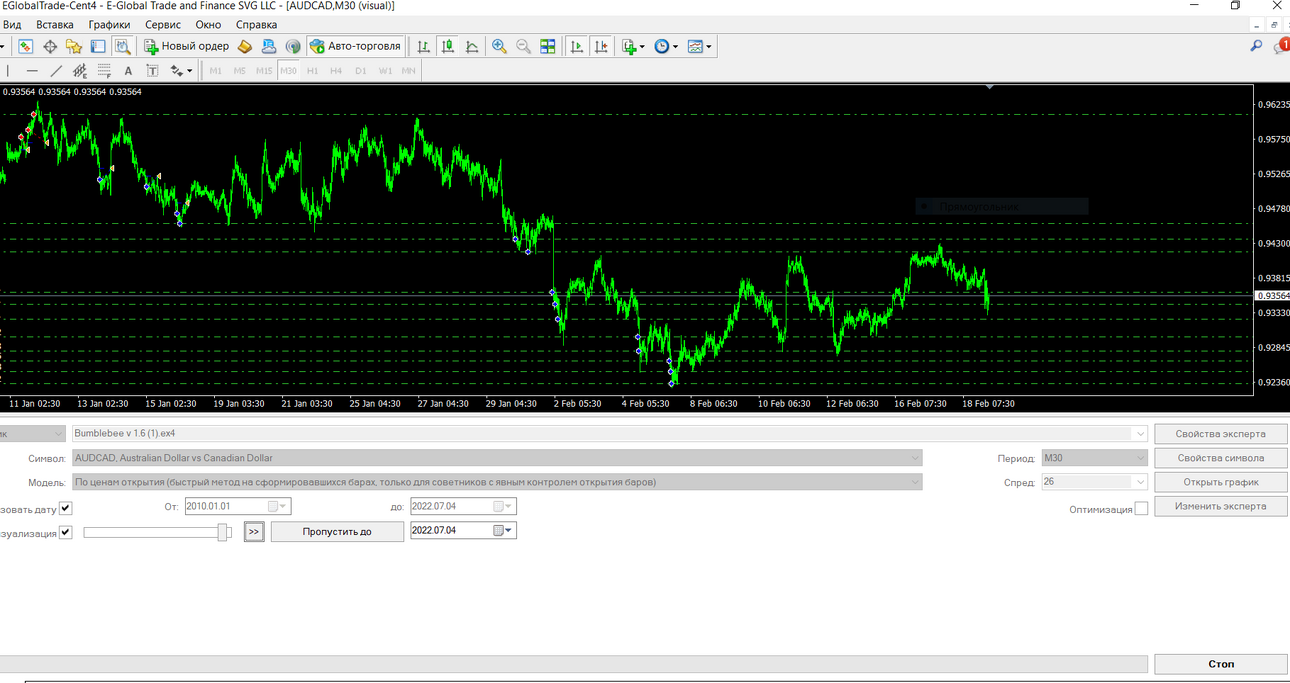Open the notifications chat bubble icon
Screen dimensions: 1290x683
1281,46
